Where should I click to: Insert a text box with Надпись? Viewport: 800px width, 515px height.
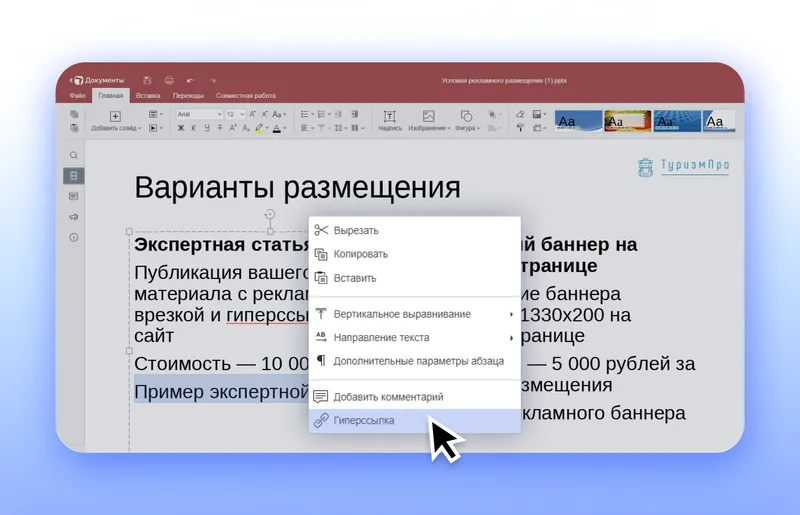pyautogui.click(x=390, y=121)
